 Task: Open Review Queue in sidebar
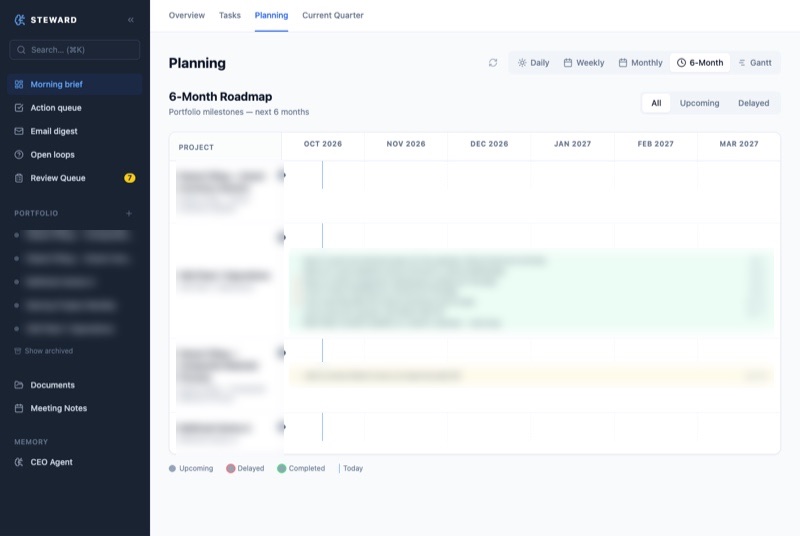[x=74, y=178]
